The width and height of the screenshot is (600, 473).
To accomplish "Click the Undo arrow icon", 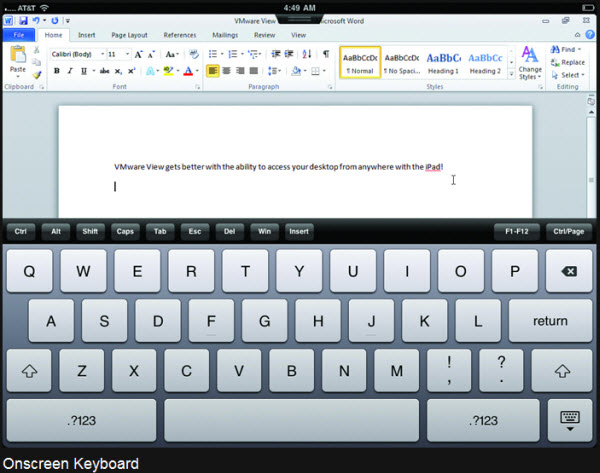I will (36, 20).
